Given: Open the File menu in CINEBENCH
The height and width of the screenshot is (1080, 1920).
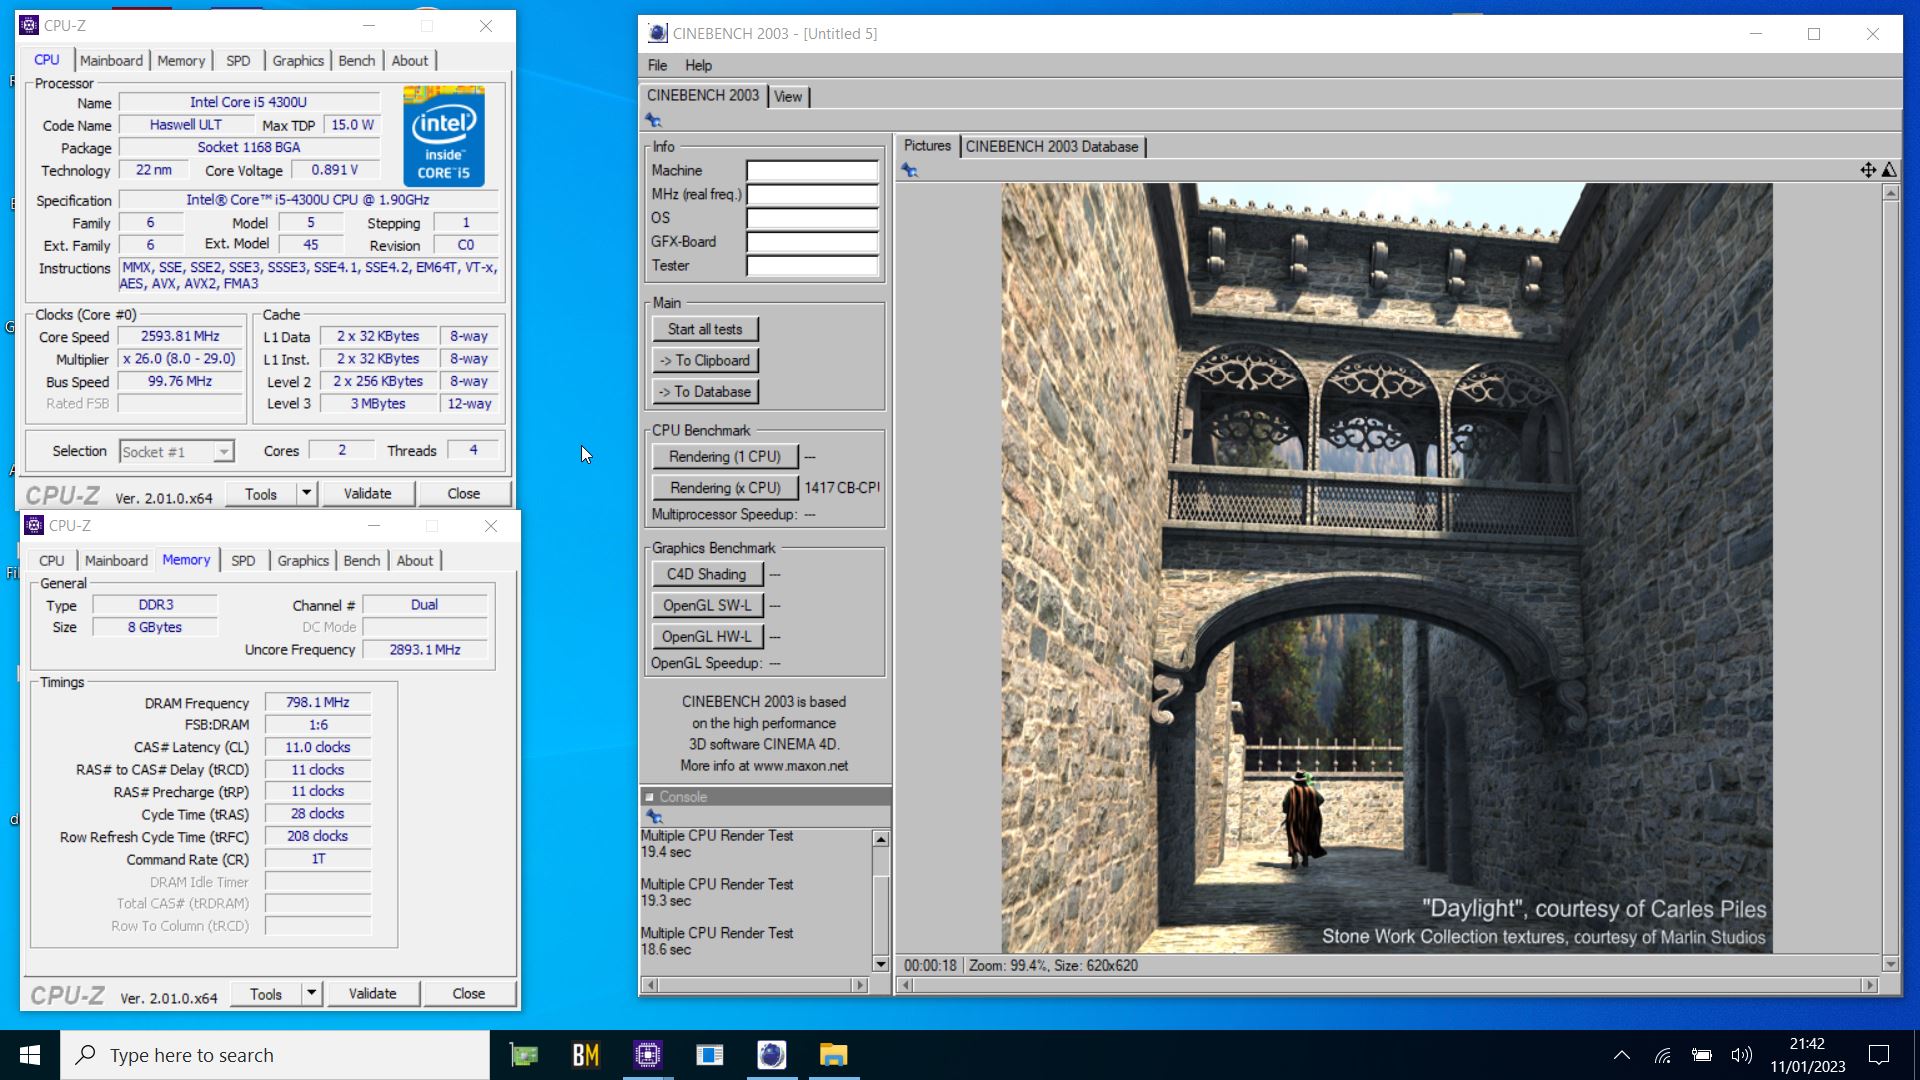Looking at the screenshot, I should pos(657,65).
